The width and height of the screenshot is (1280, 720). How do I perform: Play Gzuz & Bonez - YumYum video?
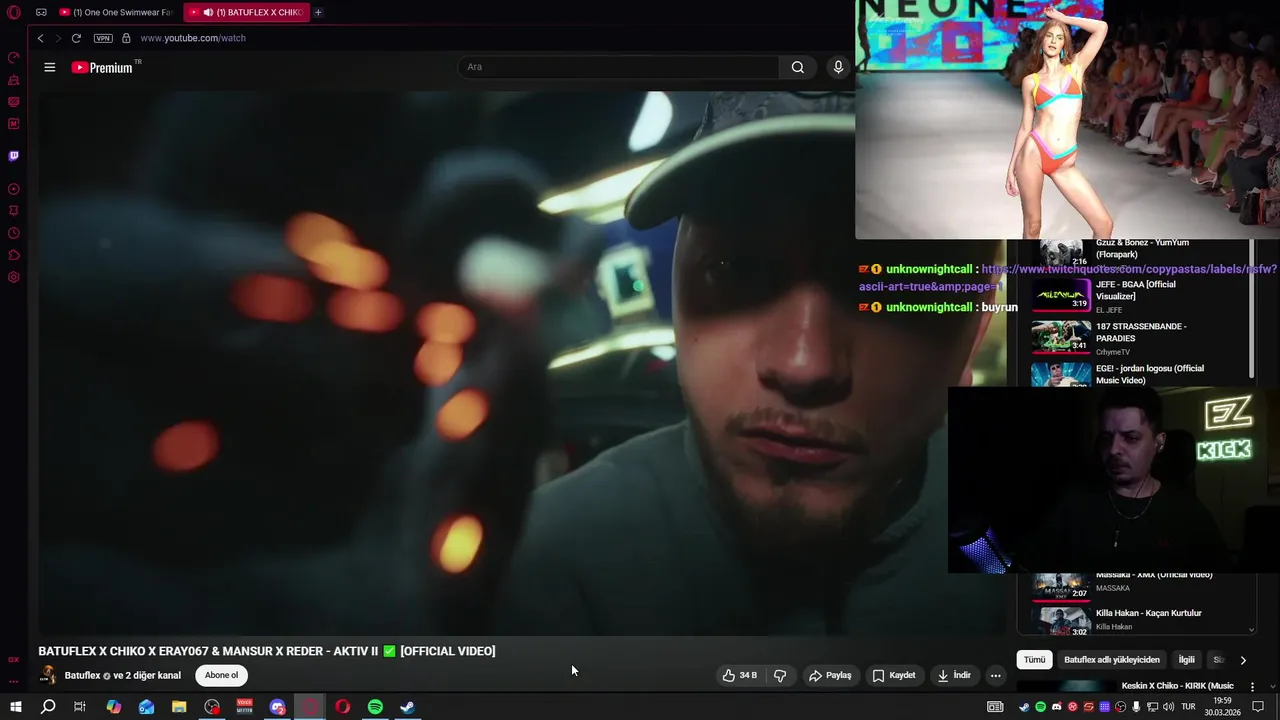tap(1142, 248)
